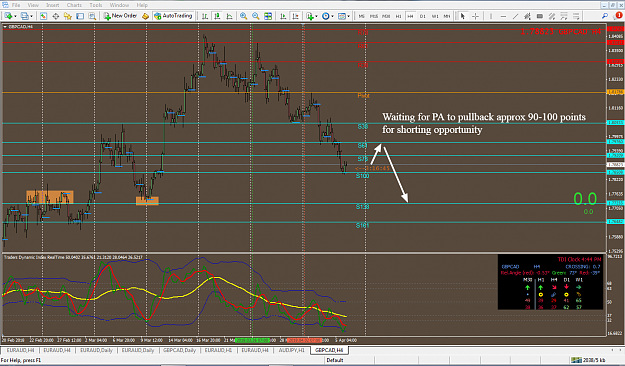Viewport: 625px width, 366px height.
Task: Open the File menu
Action: click(16, 5)
